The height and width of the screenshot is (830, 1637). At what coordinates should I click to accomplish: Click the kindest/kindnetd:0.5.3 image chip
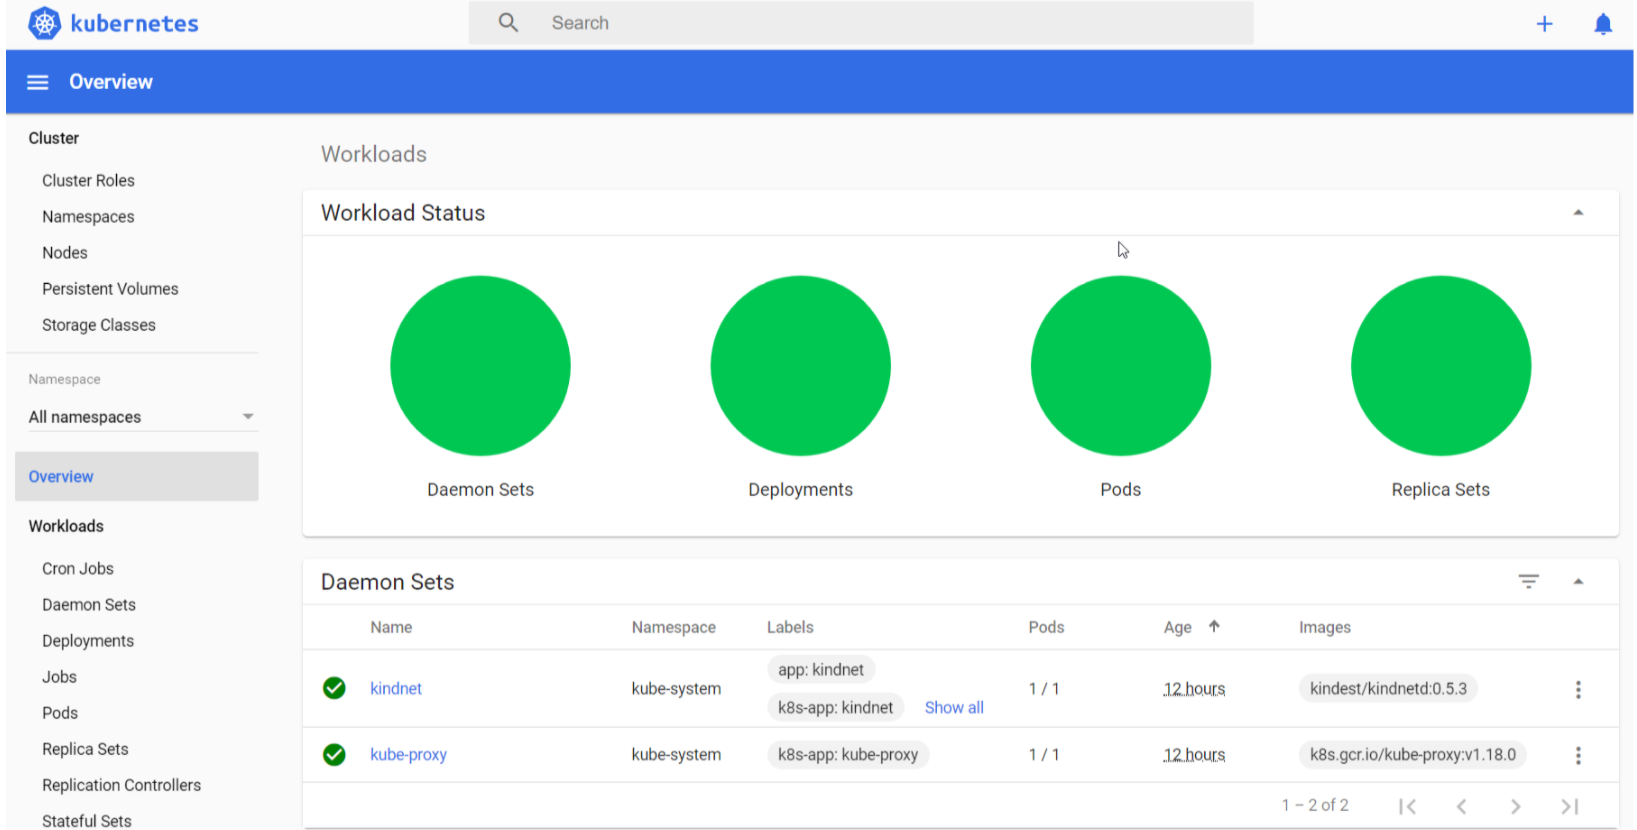[x=1388, y=688]
